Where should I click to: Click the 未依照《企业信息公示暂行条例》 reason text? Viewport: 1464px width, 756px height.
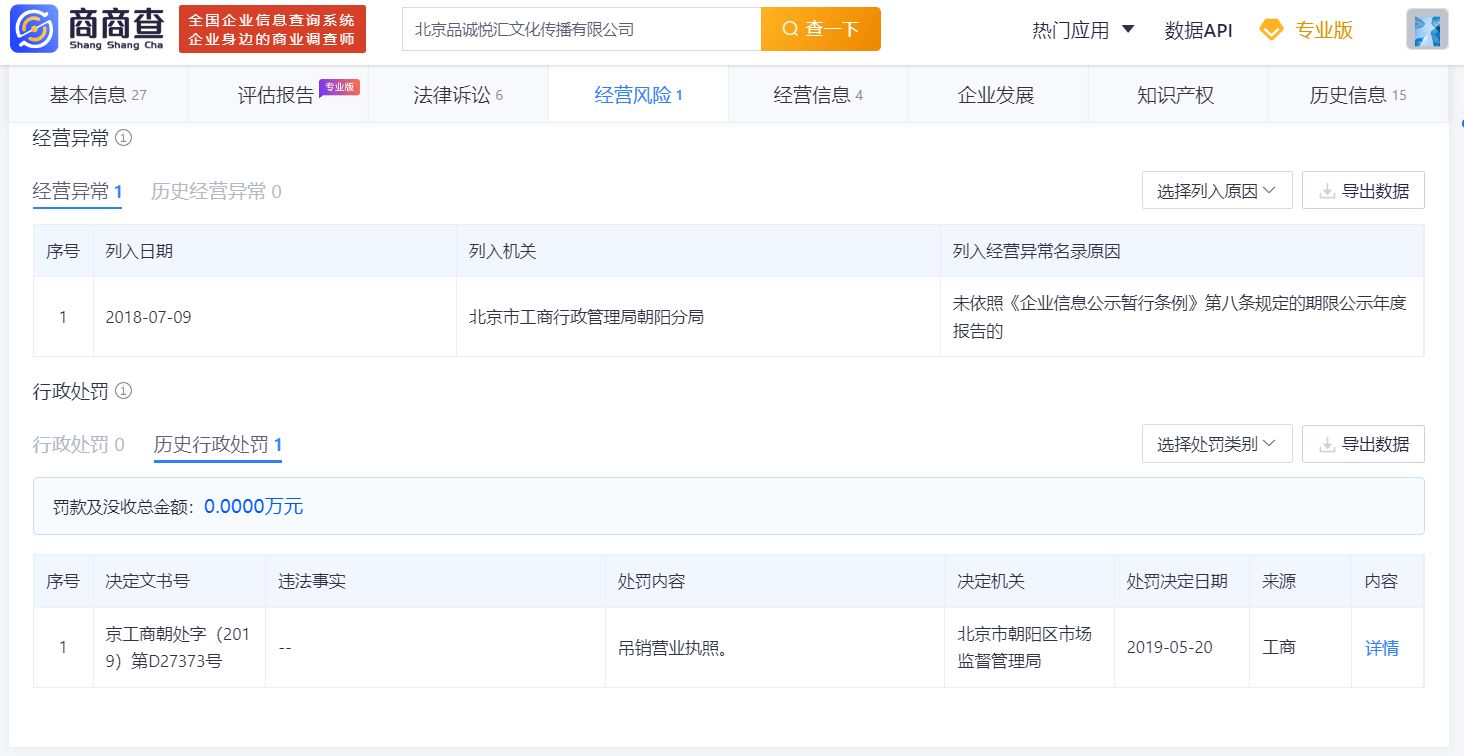tap(1180, 317)
